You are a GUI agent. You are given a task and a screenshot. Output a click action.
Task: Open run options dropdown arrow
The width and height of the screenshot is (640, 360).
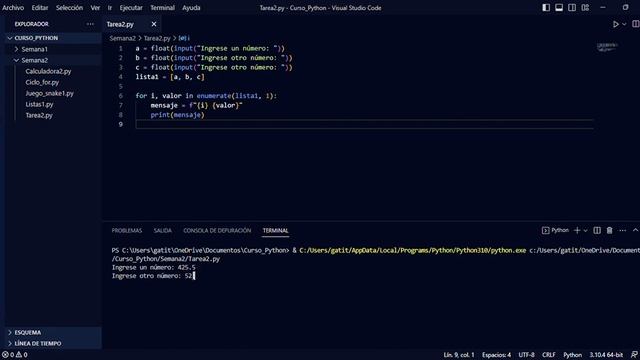[624, 24]
